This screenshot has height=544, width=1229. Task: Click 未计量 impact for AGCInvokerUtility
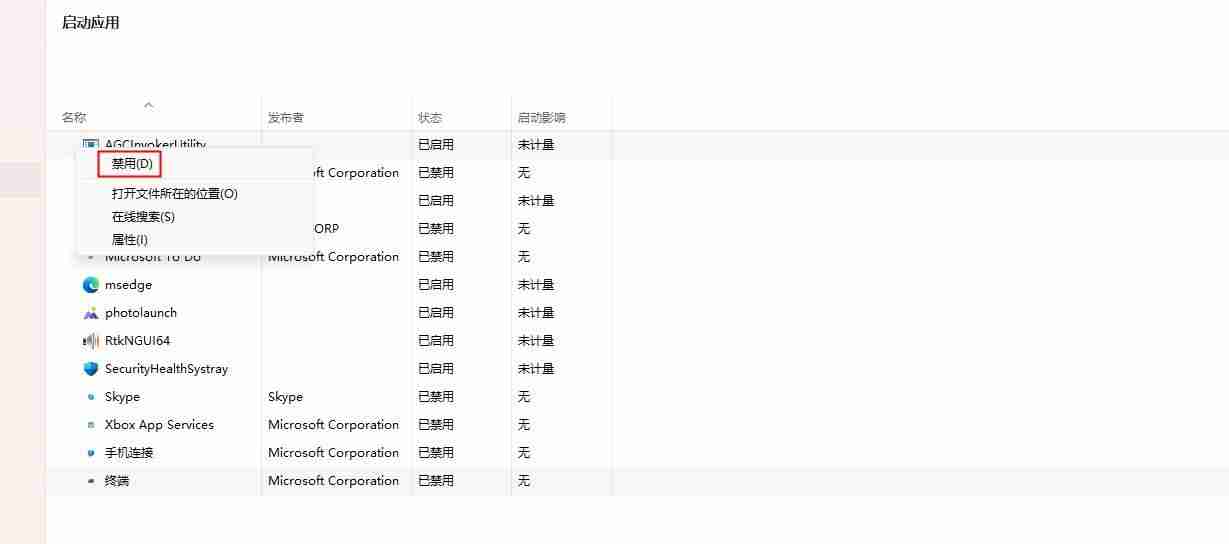pos(536,145)
